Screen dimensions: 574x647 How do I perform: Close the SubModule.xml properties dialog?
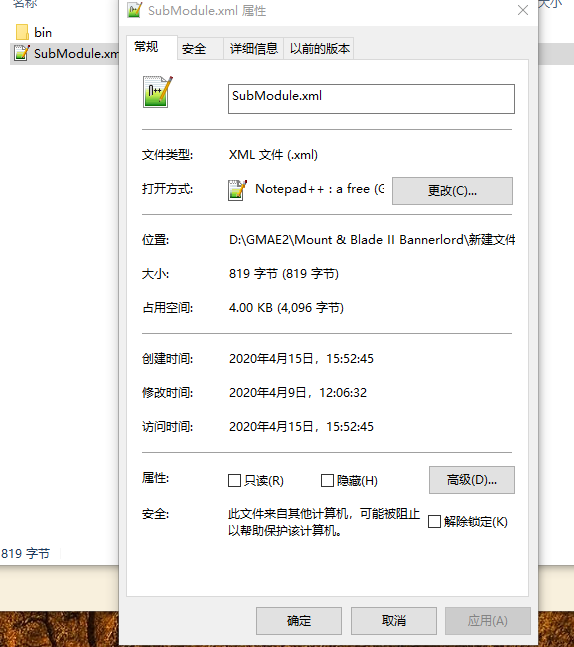coord(523,10)
